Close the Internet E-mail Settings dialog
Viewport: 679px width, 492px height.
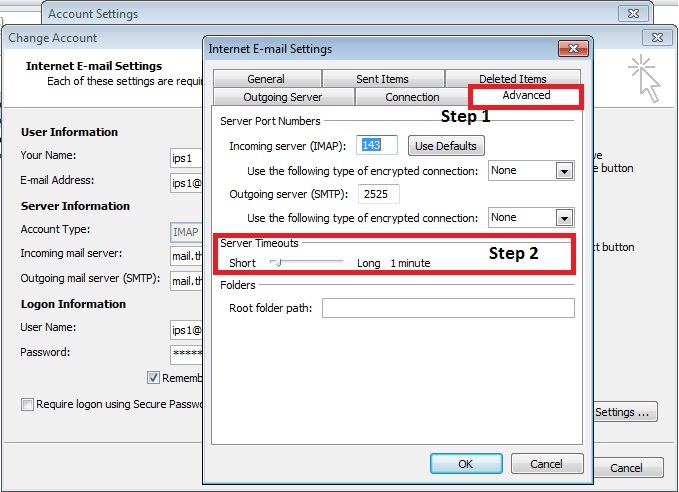[571, 48]
